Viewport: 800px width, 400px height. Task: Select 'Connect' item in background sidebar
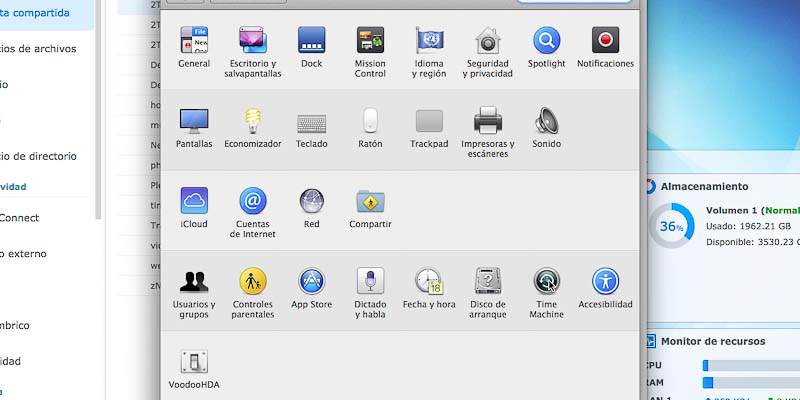pos(19,218)
